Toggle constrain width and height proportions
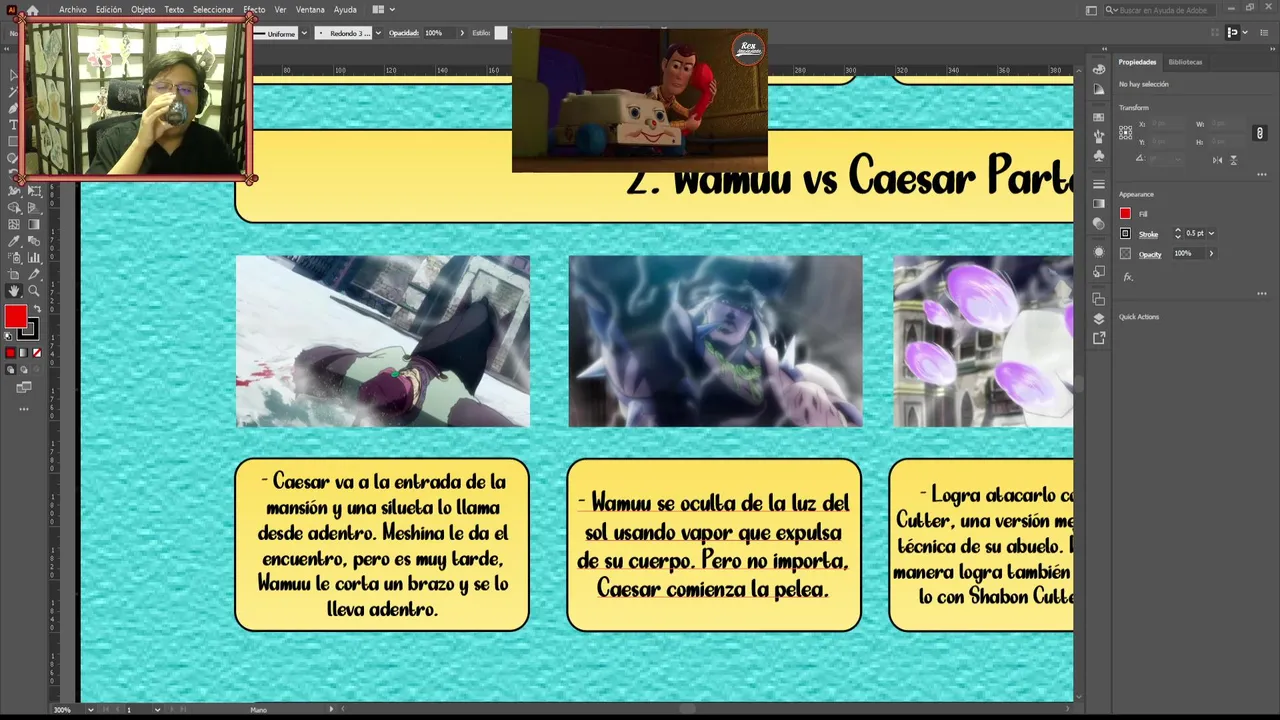This screenshot has width=1280, height=720. [x=1260, y=133]
